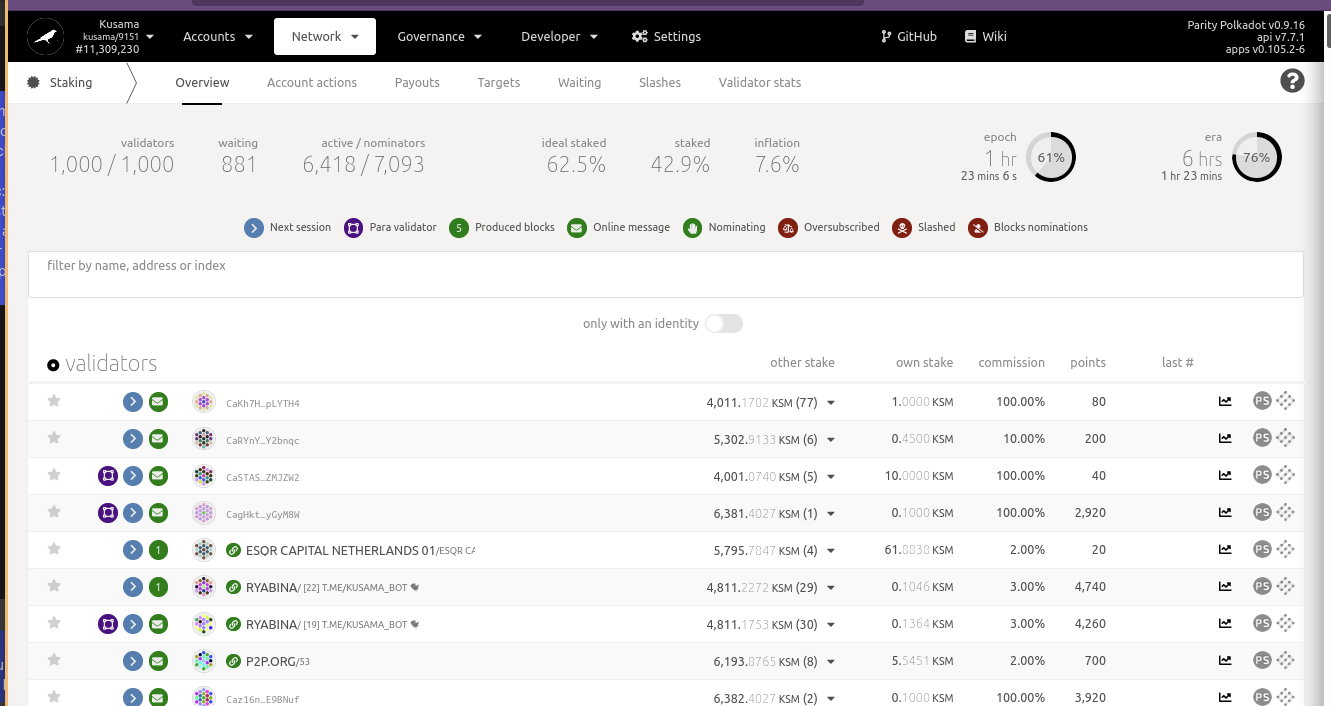Click Polkascan PS icon for CaKh7H..pLYTH4

(x=1262, y=402)
